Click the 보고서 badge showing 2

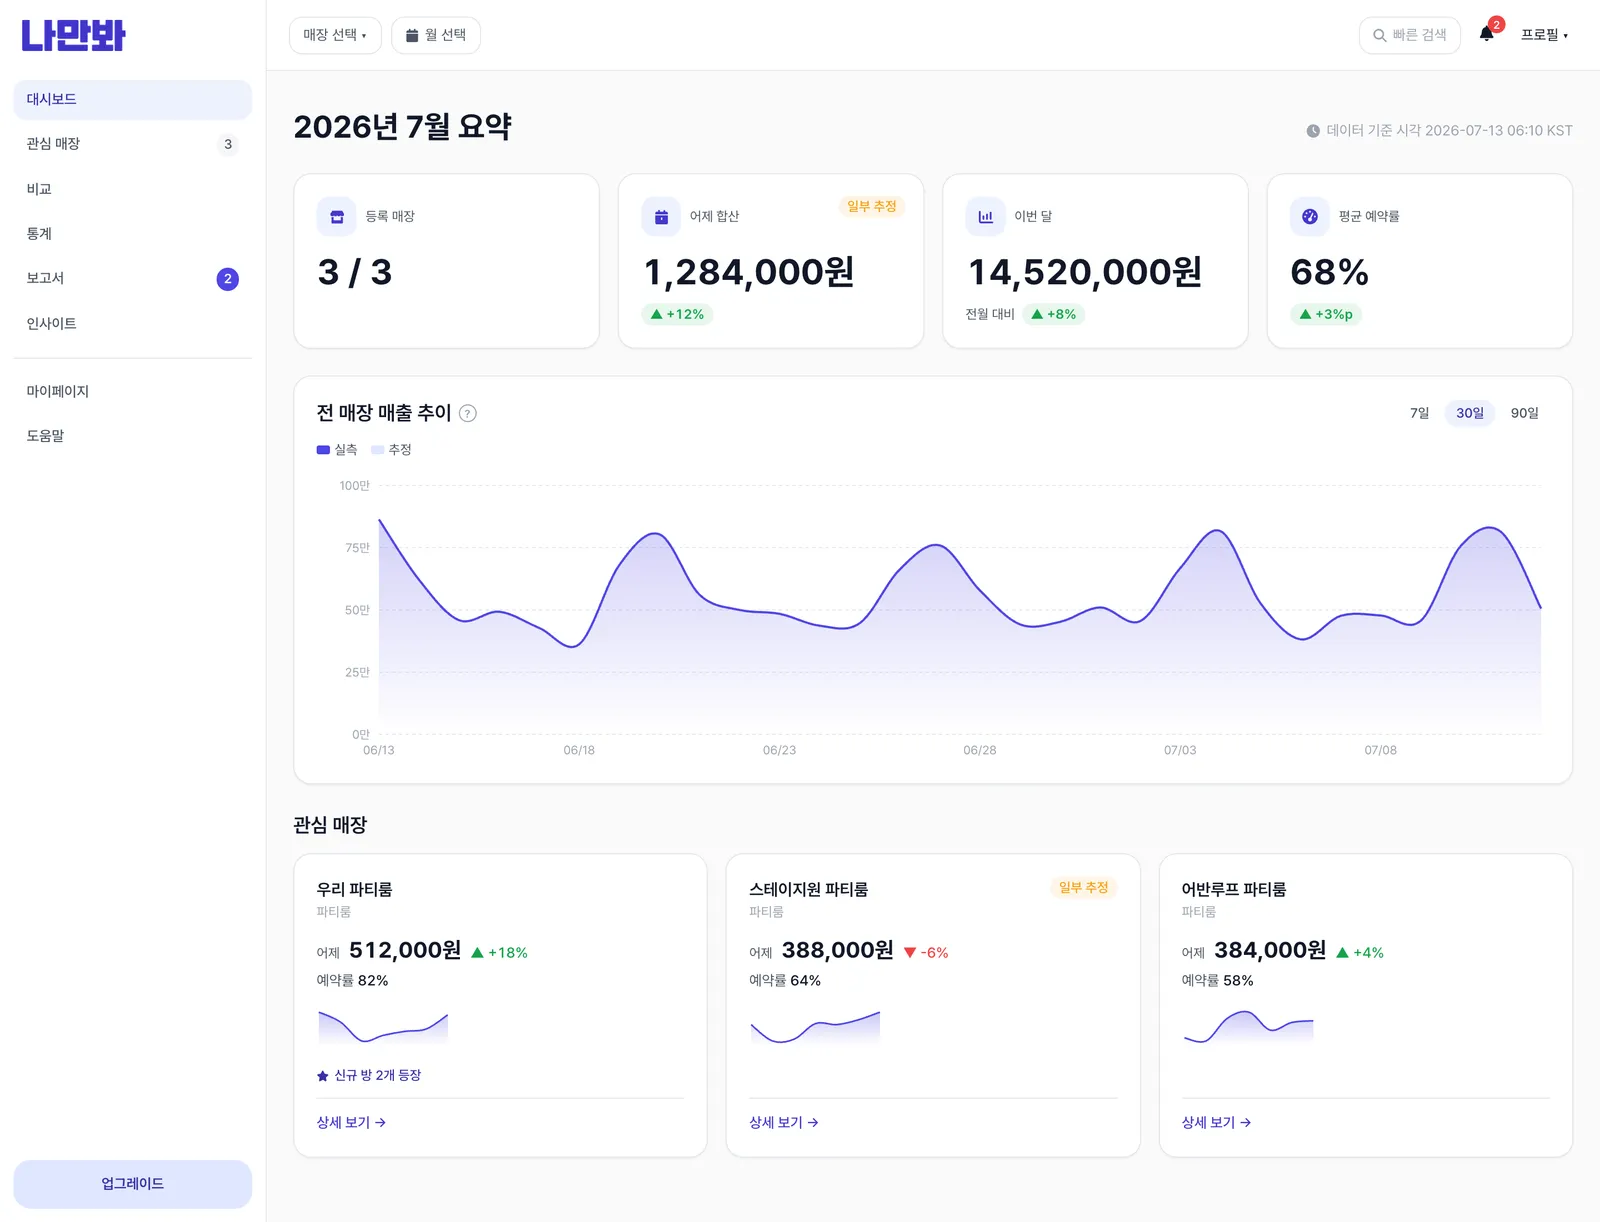[228, 279]
